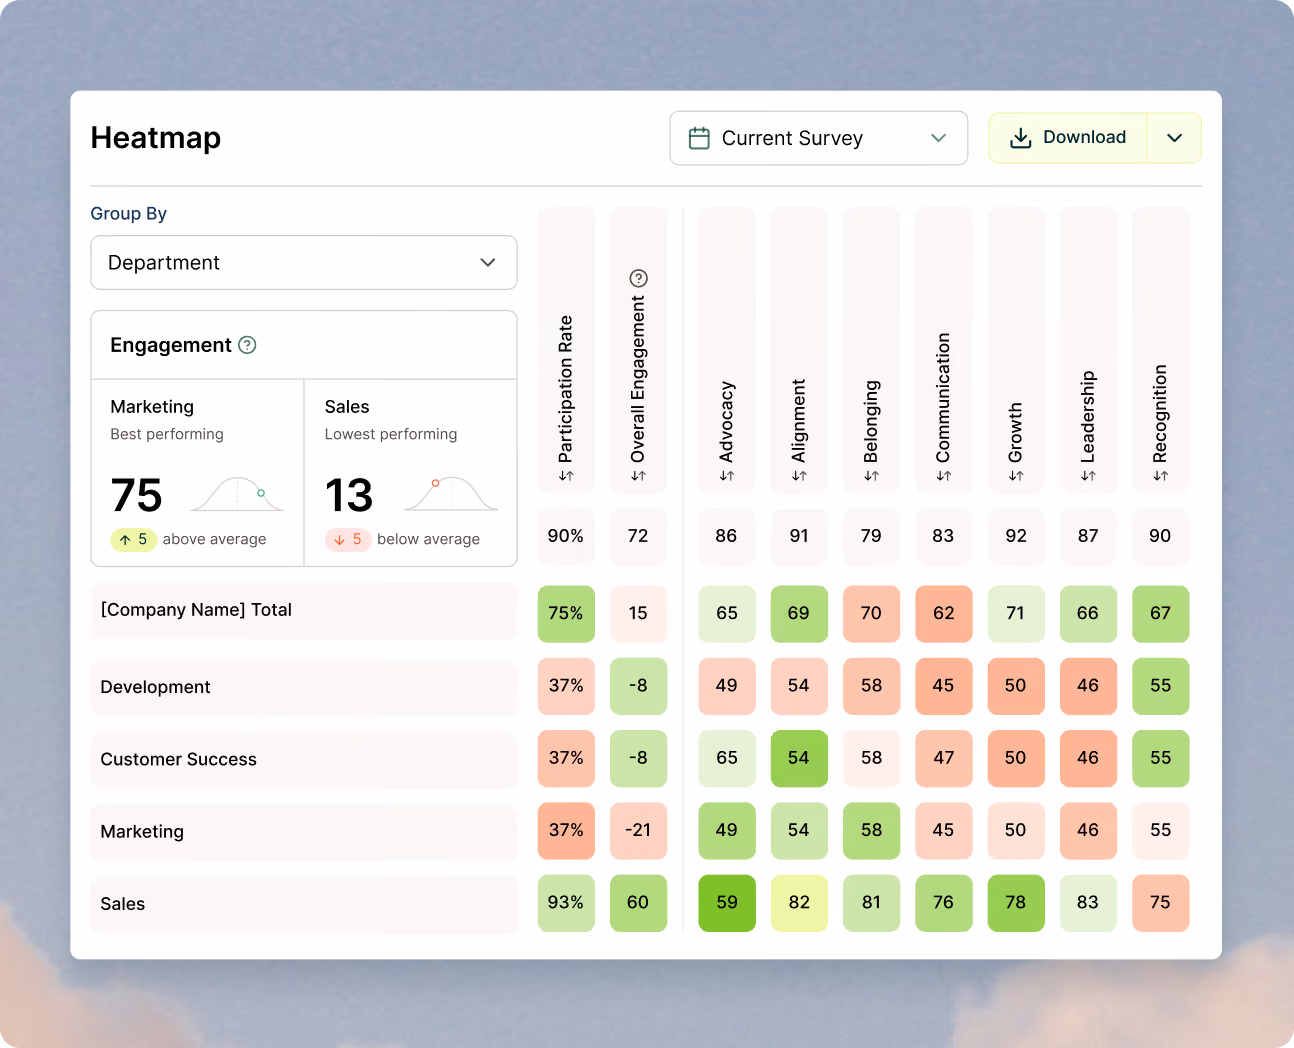Click the Sales 60 engagement cell
Image resolution: width=1294 pixels, height=1048 pixels.
point(638,903)
